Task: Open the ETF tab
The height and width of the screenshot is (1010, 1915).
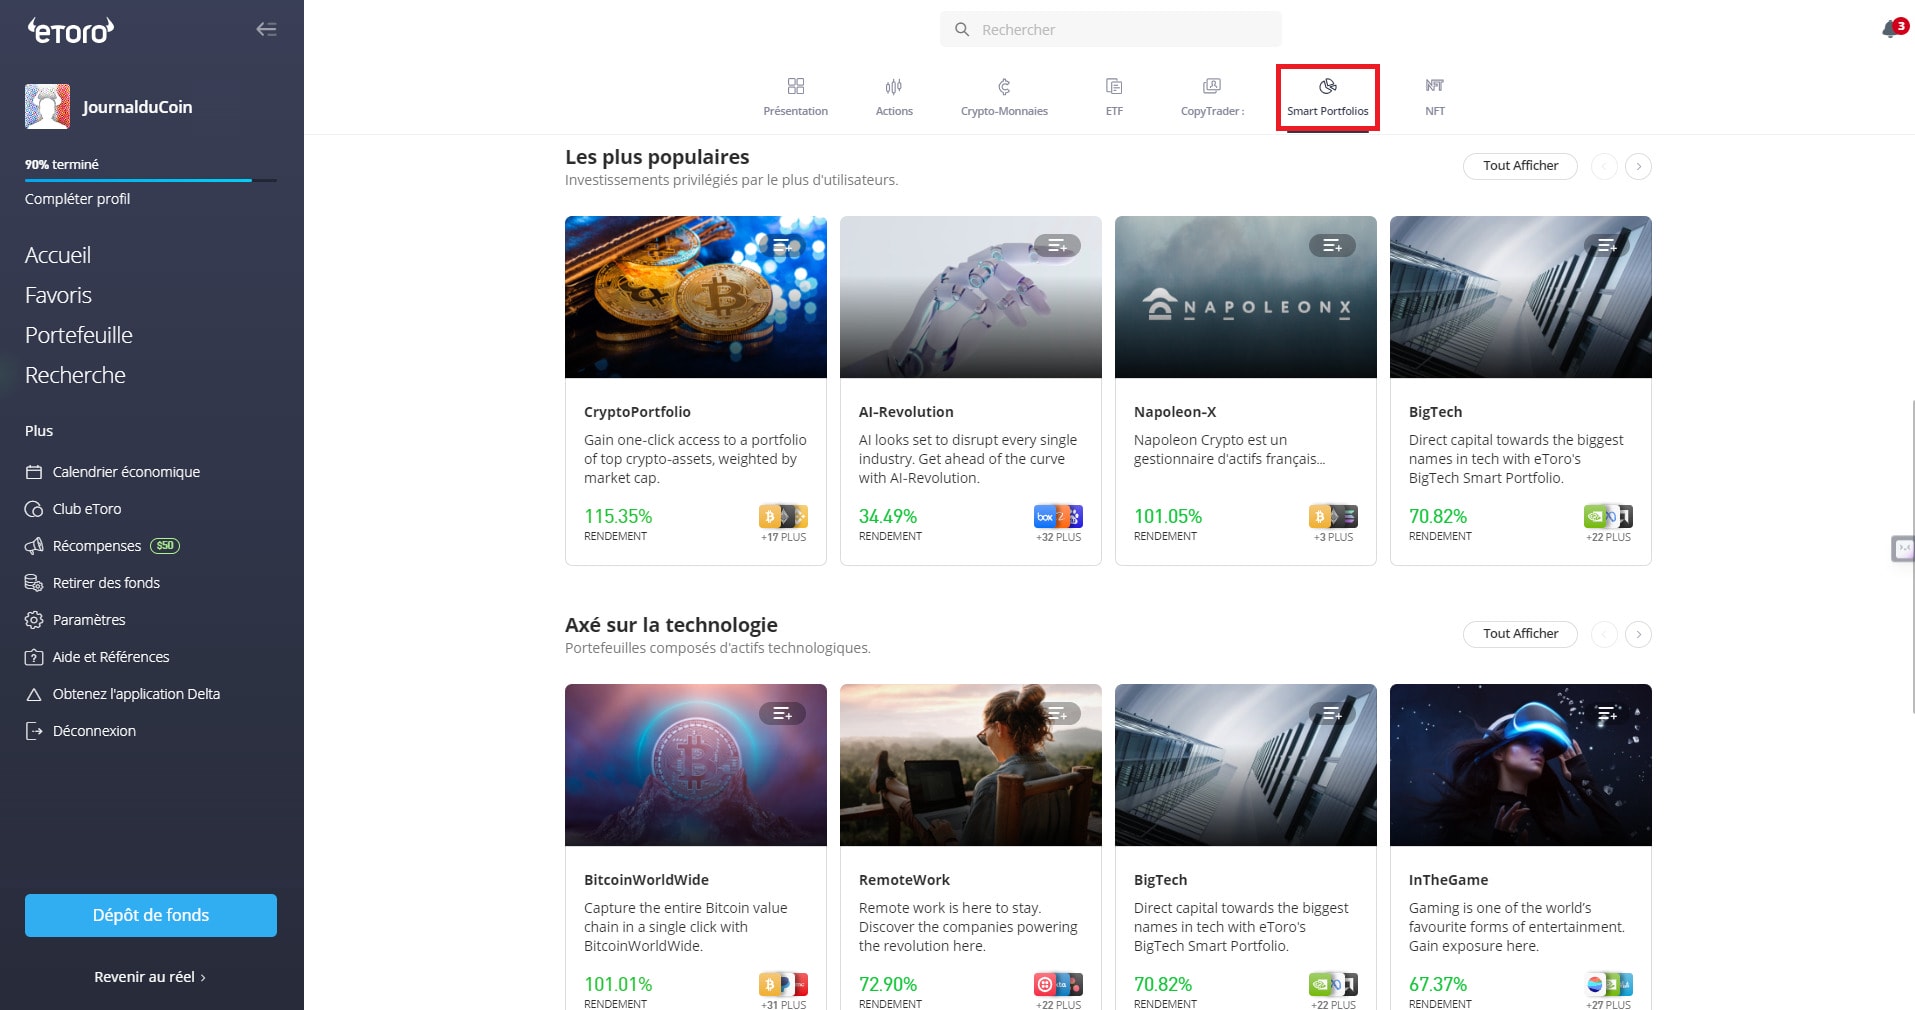Action: point(1114,97)
